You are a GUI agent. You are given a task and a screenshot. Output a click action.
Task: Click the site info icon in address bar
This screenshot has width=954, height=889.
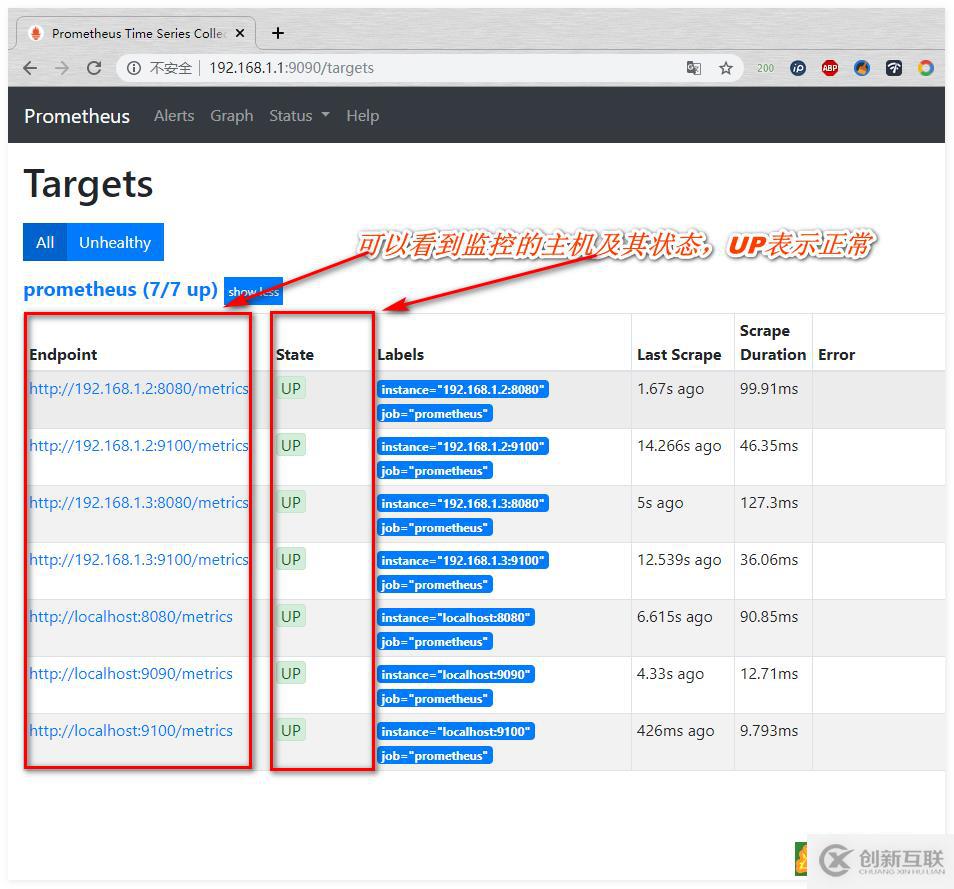(133, 68)
